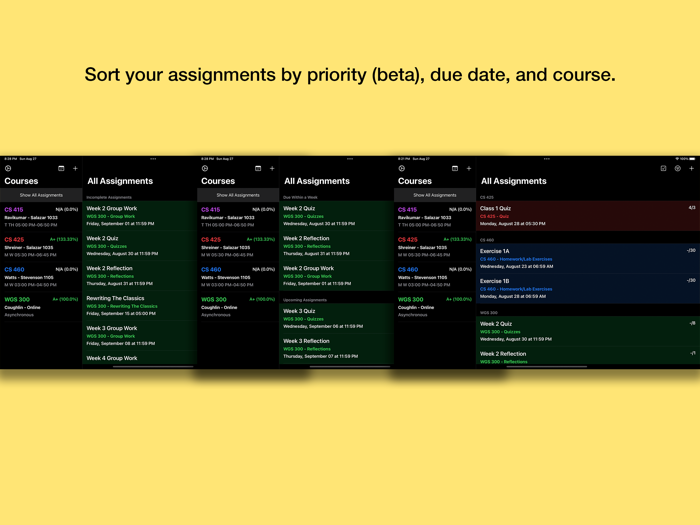Select the CS 460 course in the left screenshot
The height and width of the screenshot is (525, 700).
41,277
